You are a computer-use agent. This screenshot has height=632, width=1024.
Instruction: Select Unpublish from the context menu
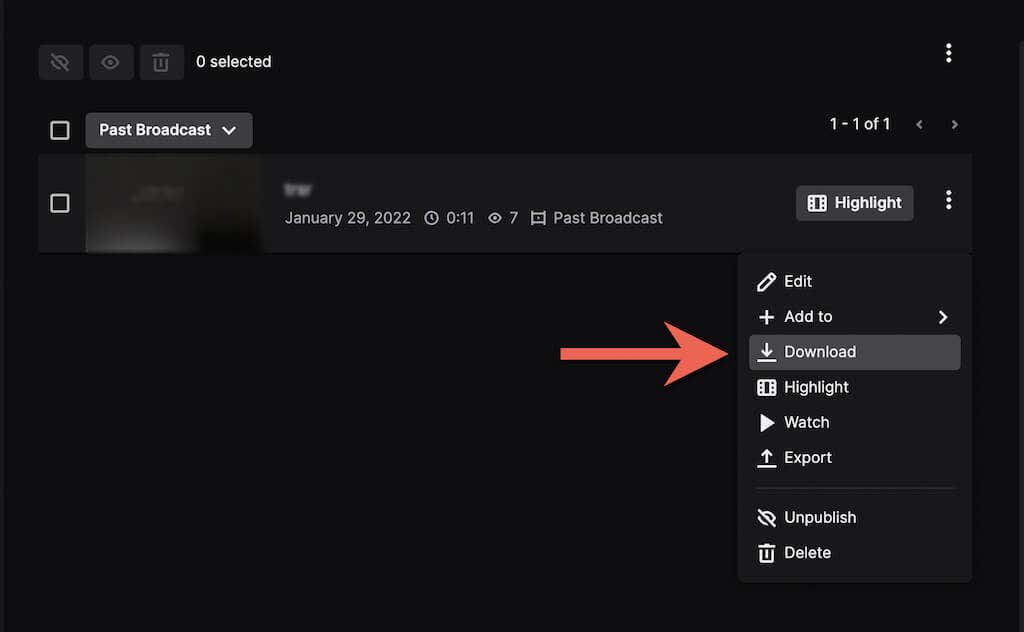pyautogui.click(x=820, y=517)
